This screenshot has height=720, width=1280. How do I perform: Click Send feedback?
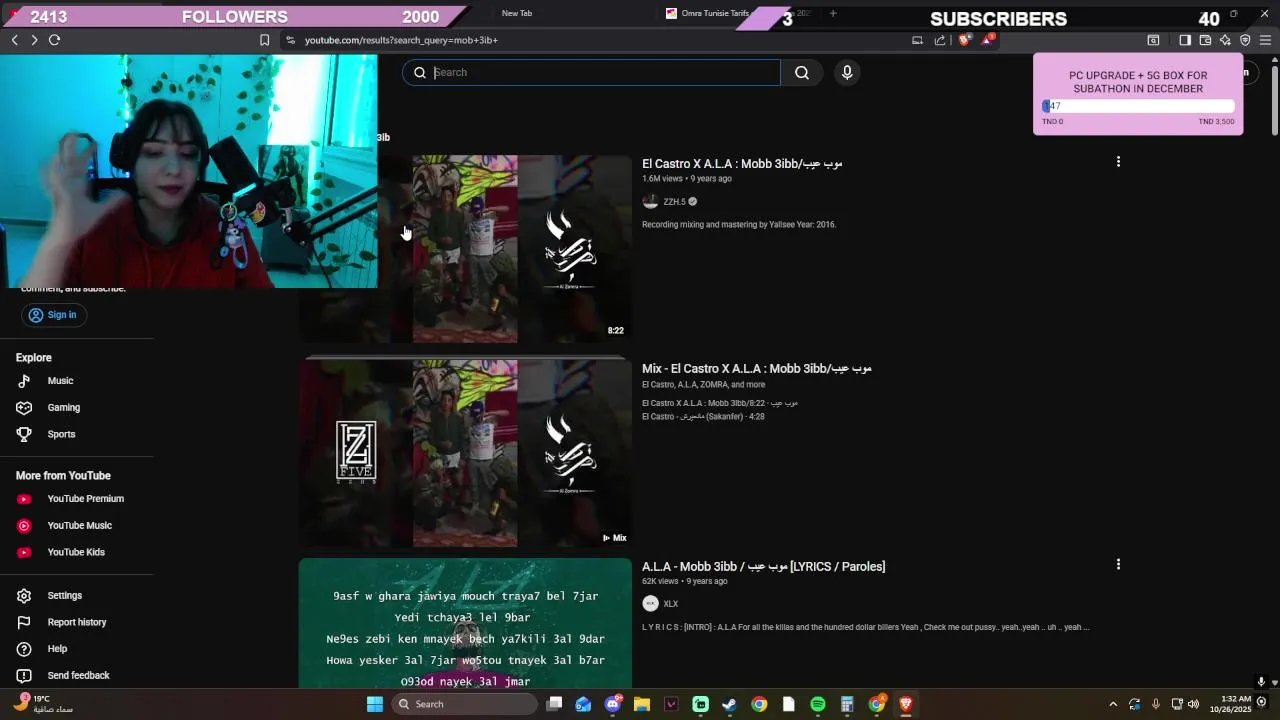click(78, 676)
